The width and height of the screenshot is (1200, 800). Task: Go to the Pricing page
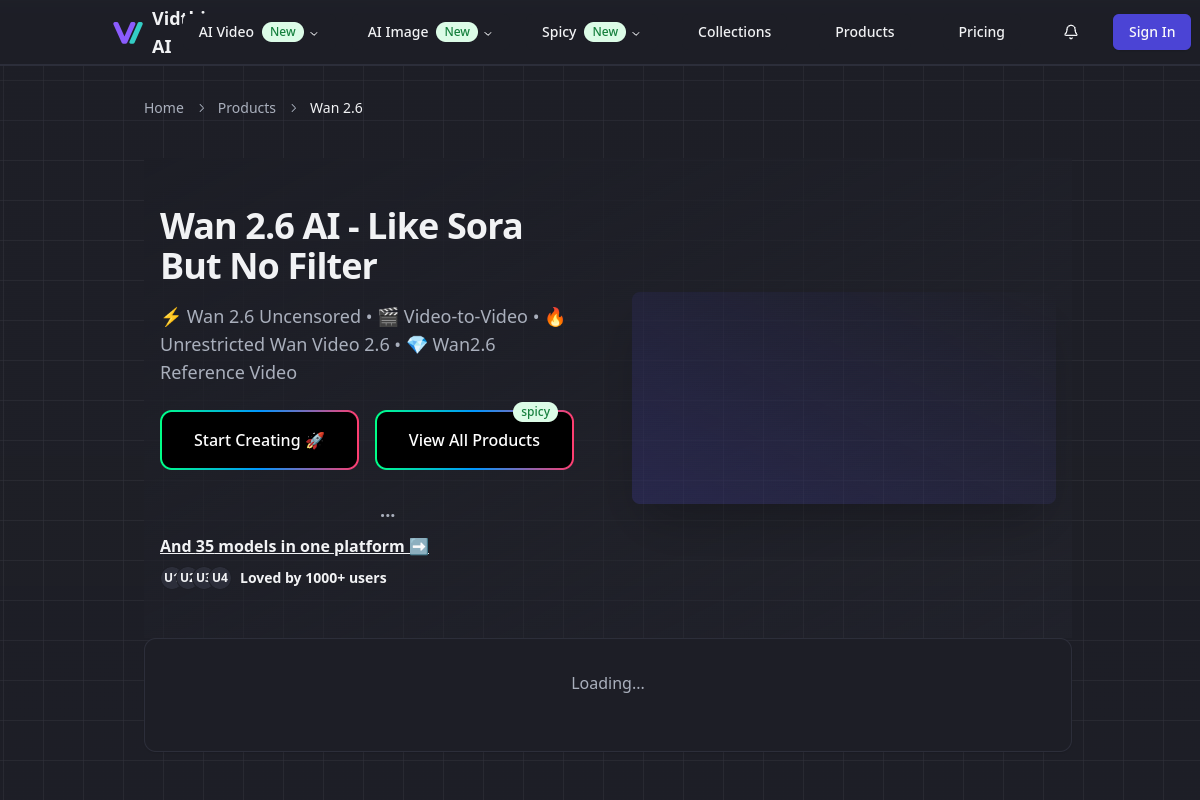[x=981, y=32]
